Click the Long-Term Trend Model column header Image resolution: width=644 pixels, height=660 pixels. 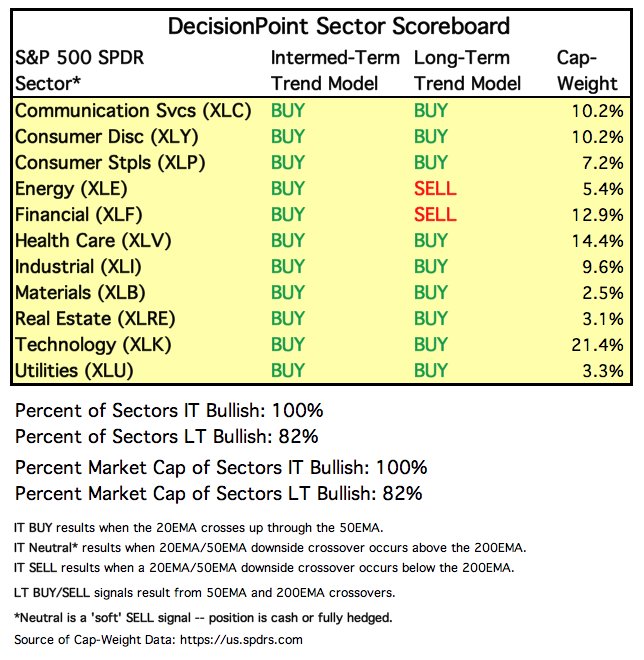(x=467, y=71)
